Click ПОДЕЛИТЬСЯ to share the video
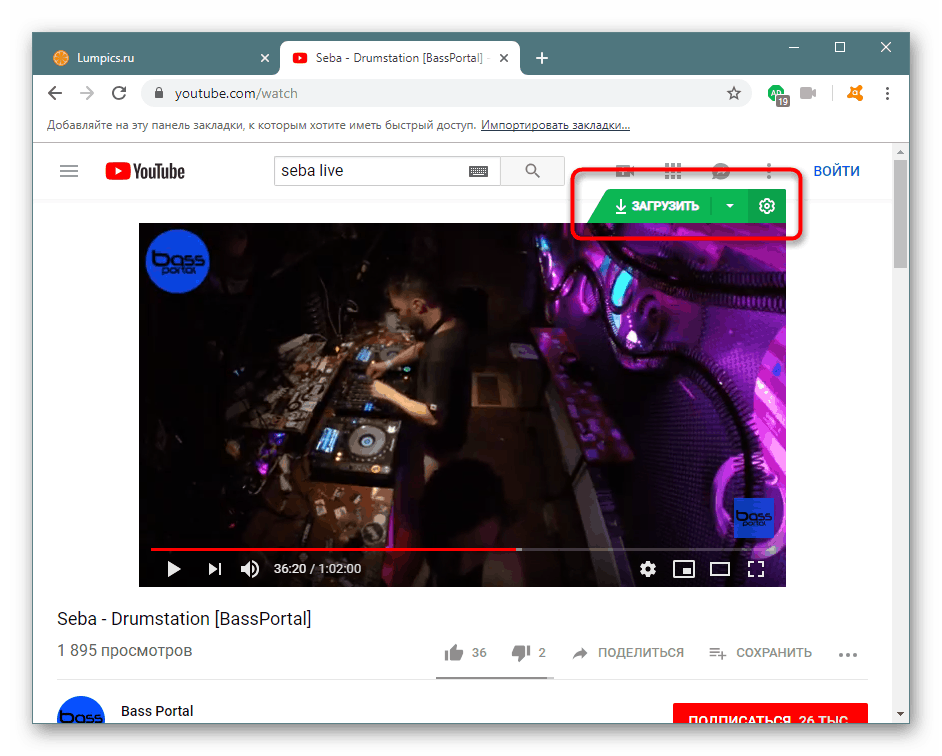Image resolution: width=942 pixels, height=756 pixels. (628, 653)
